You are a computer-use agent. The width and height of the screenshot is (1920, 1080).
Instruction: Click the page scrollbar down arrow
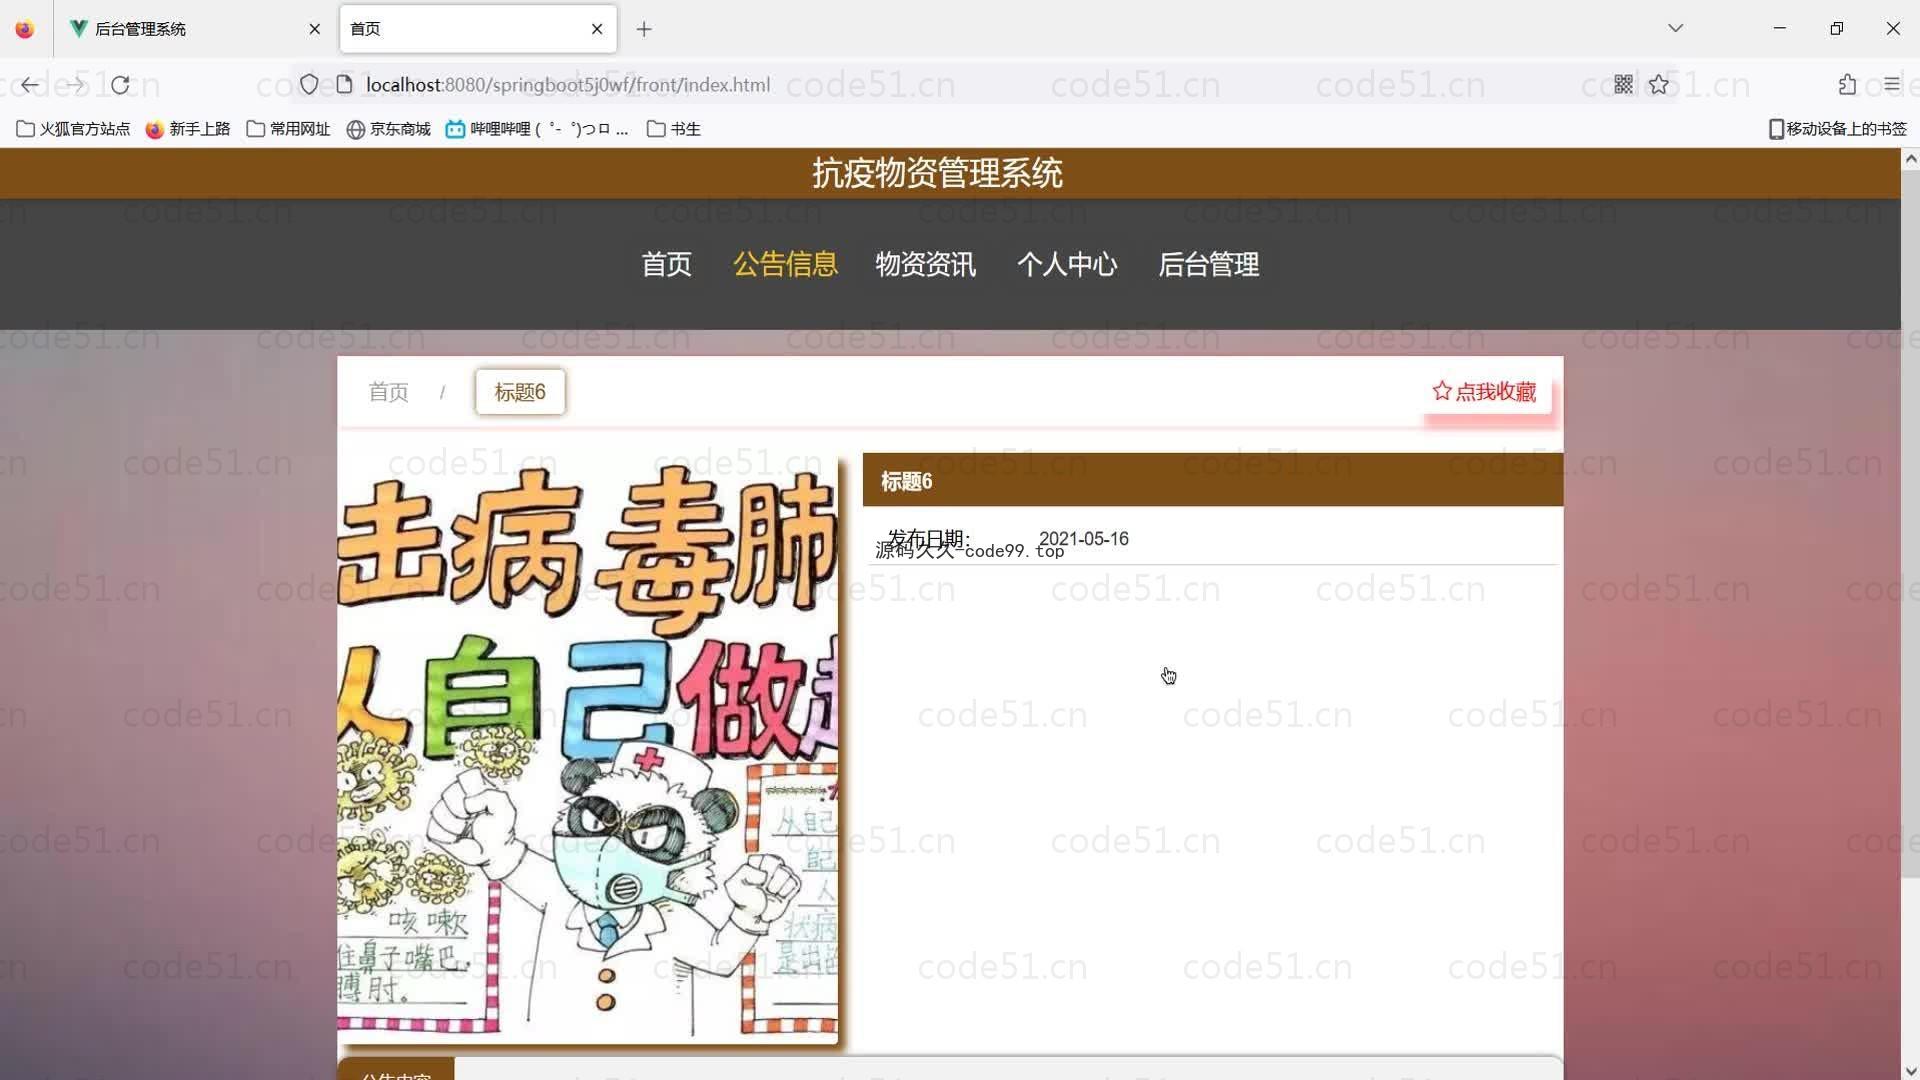pyautogui.click(x=1910, y=1071)
